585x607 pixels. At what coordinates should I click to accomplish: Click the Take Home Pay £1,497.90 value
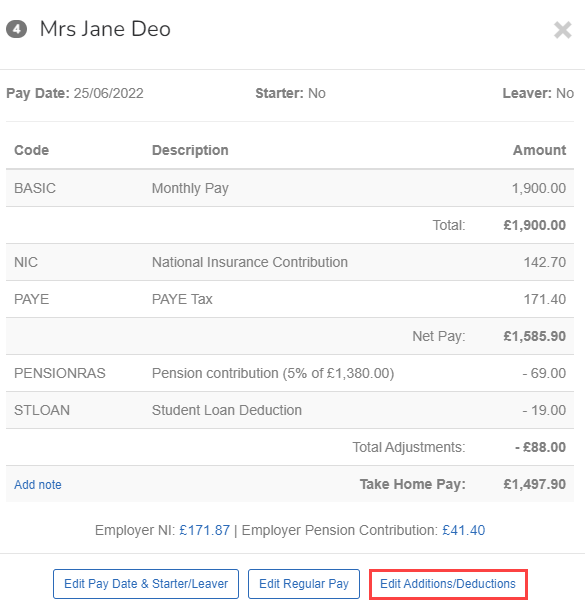[x=535, y=484]
